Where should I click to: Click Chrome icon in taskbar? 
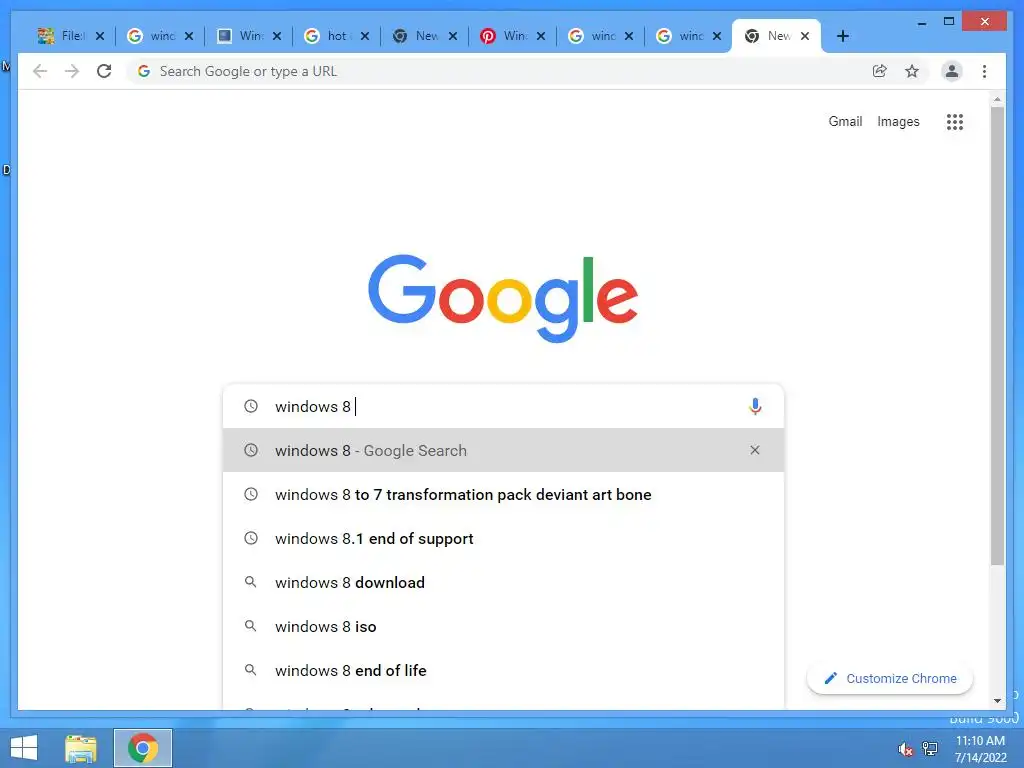point(143,748)
